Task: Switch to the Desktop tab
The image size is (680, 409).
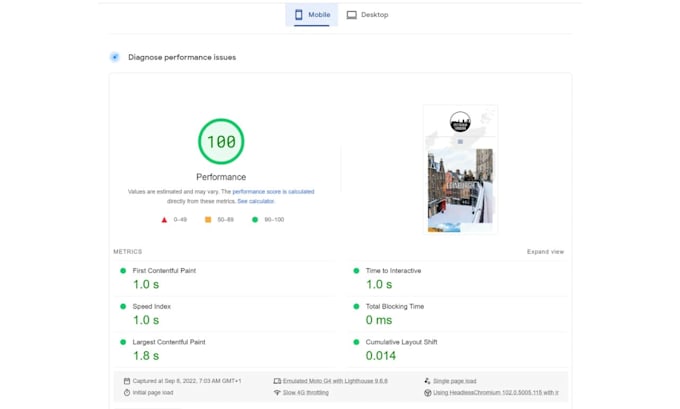Action: pos(367,15)
